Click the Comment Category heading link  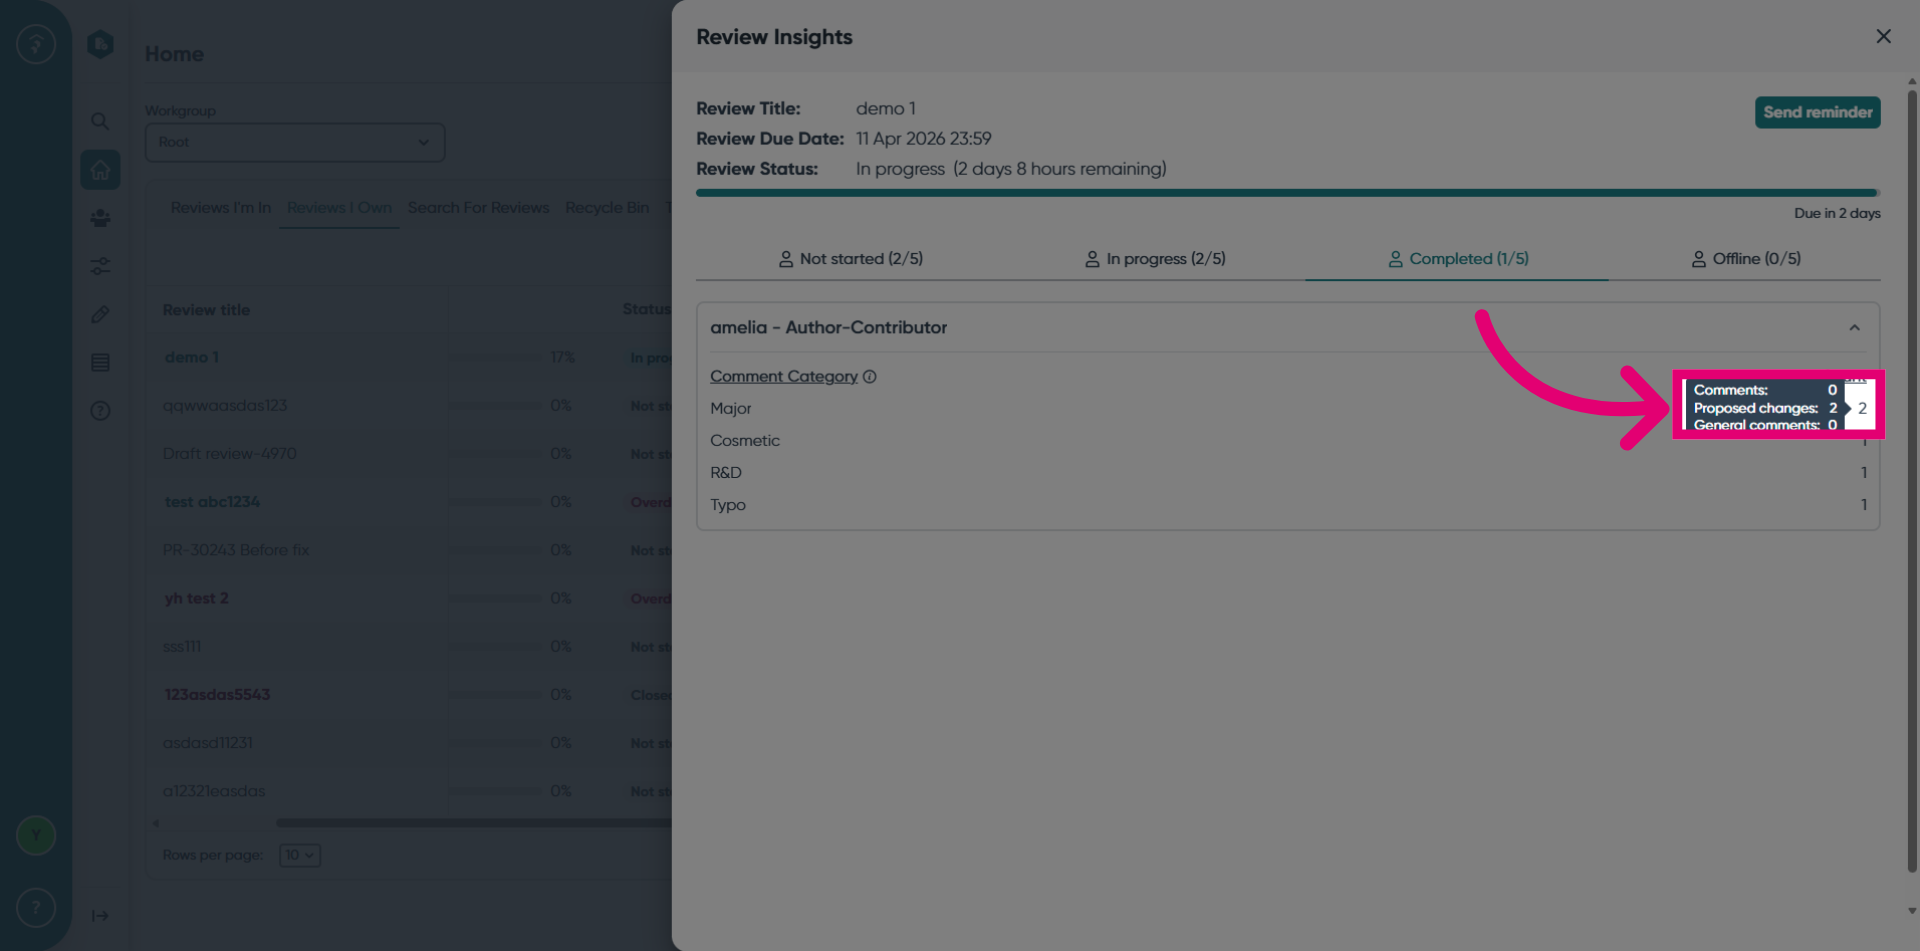[784, 377]
